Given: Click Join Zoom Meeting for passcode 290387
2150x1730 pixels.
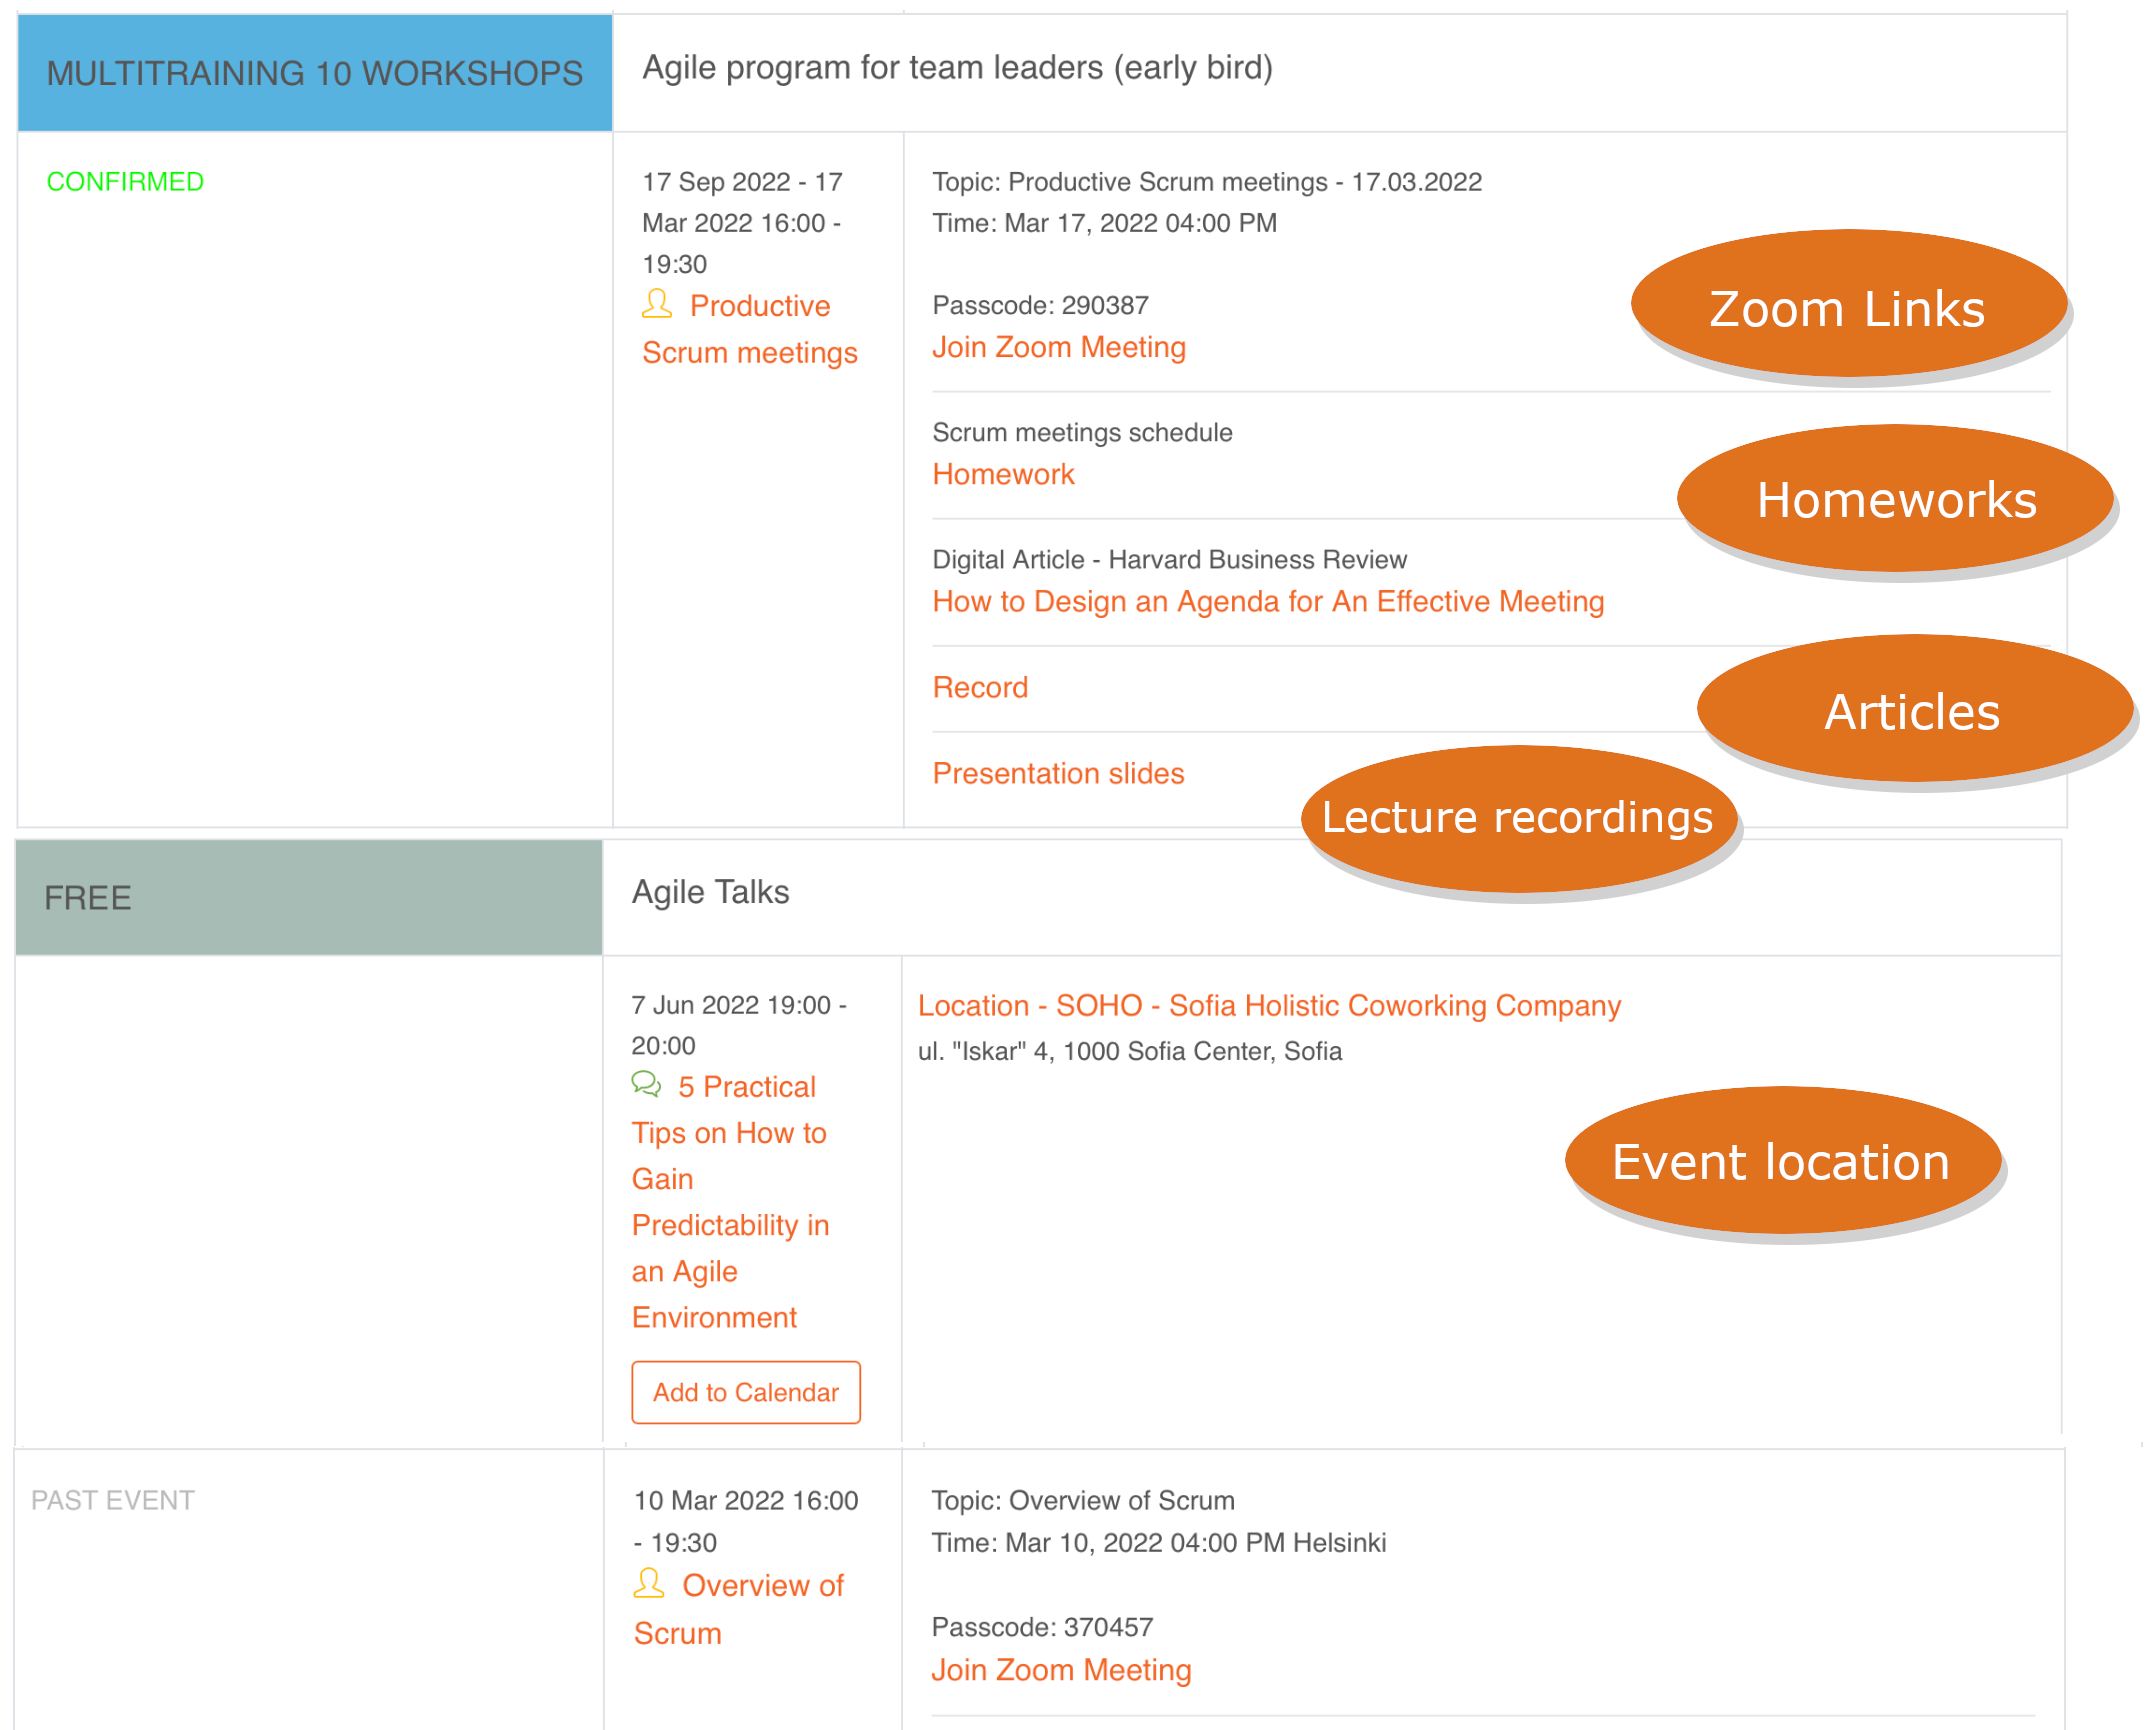Looking at the screenshot, I should pos(1059,347).
